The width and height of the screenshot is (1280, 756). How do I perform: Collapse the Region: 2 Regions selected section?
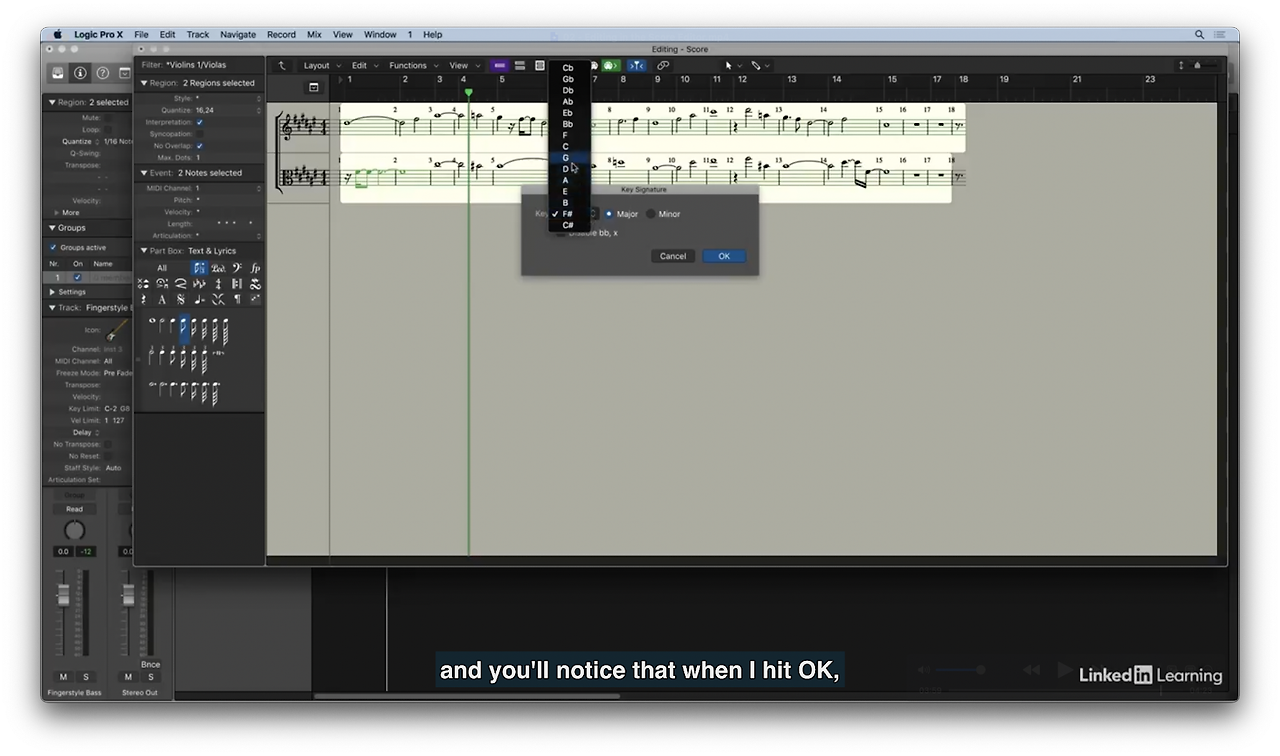[144, 83]
